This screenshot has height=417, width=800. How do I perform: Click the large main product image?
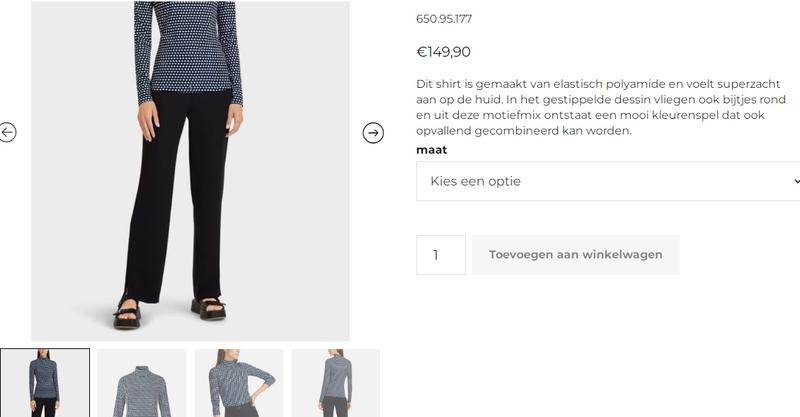pyautogui.click(x=190, y=170)
